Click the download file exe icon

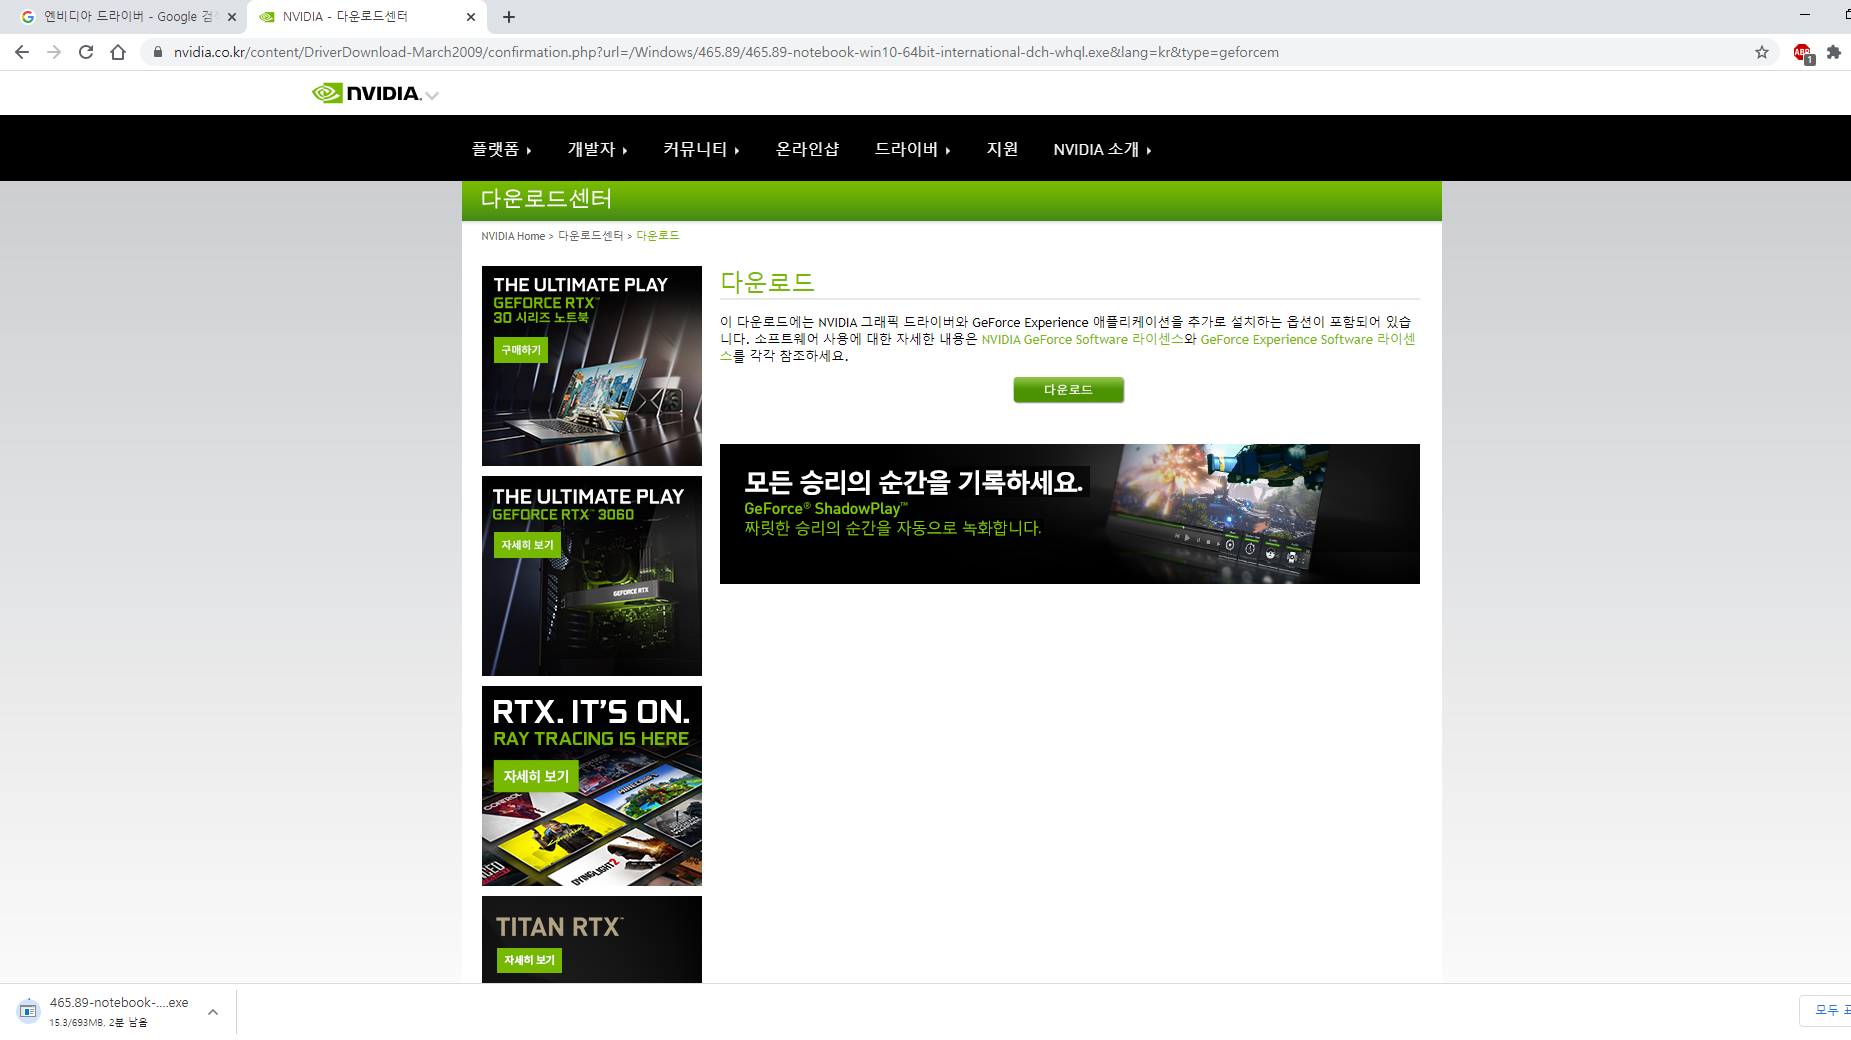[x=28, y=1011]
